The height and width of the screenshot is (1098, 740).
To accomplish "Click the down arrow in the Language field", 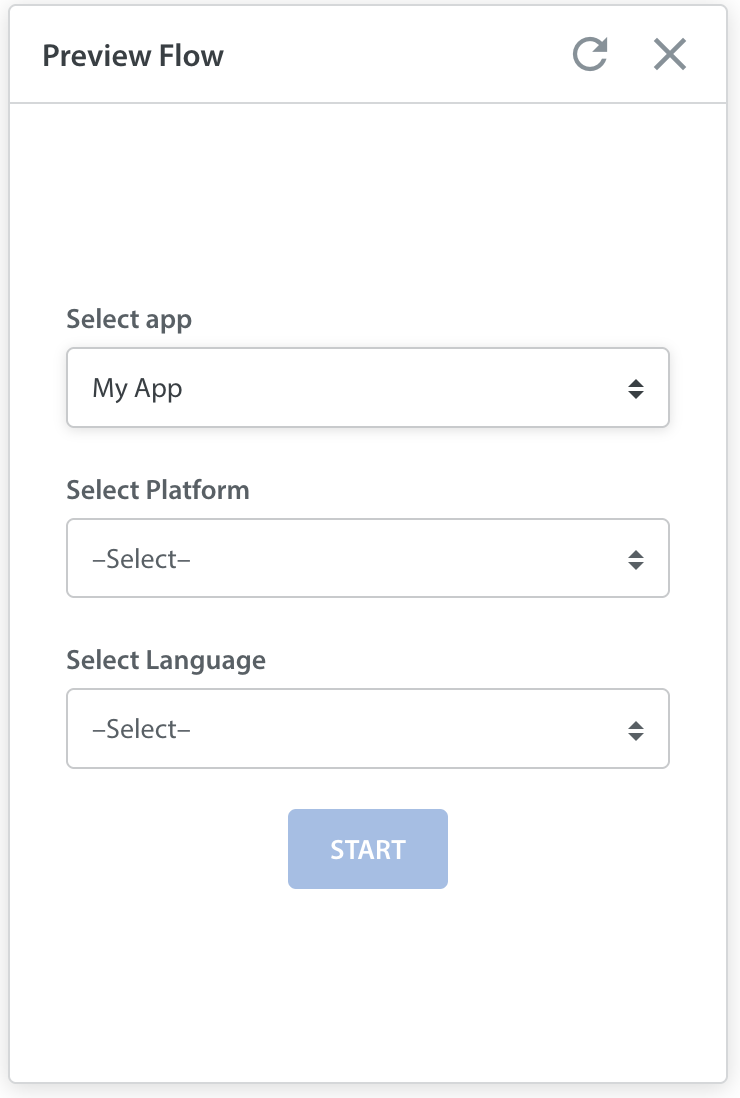I will pyautogui.click(x=636, y=736).
